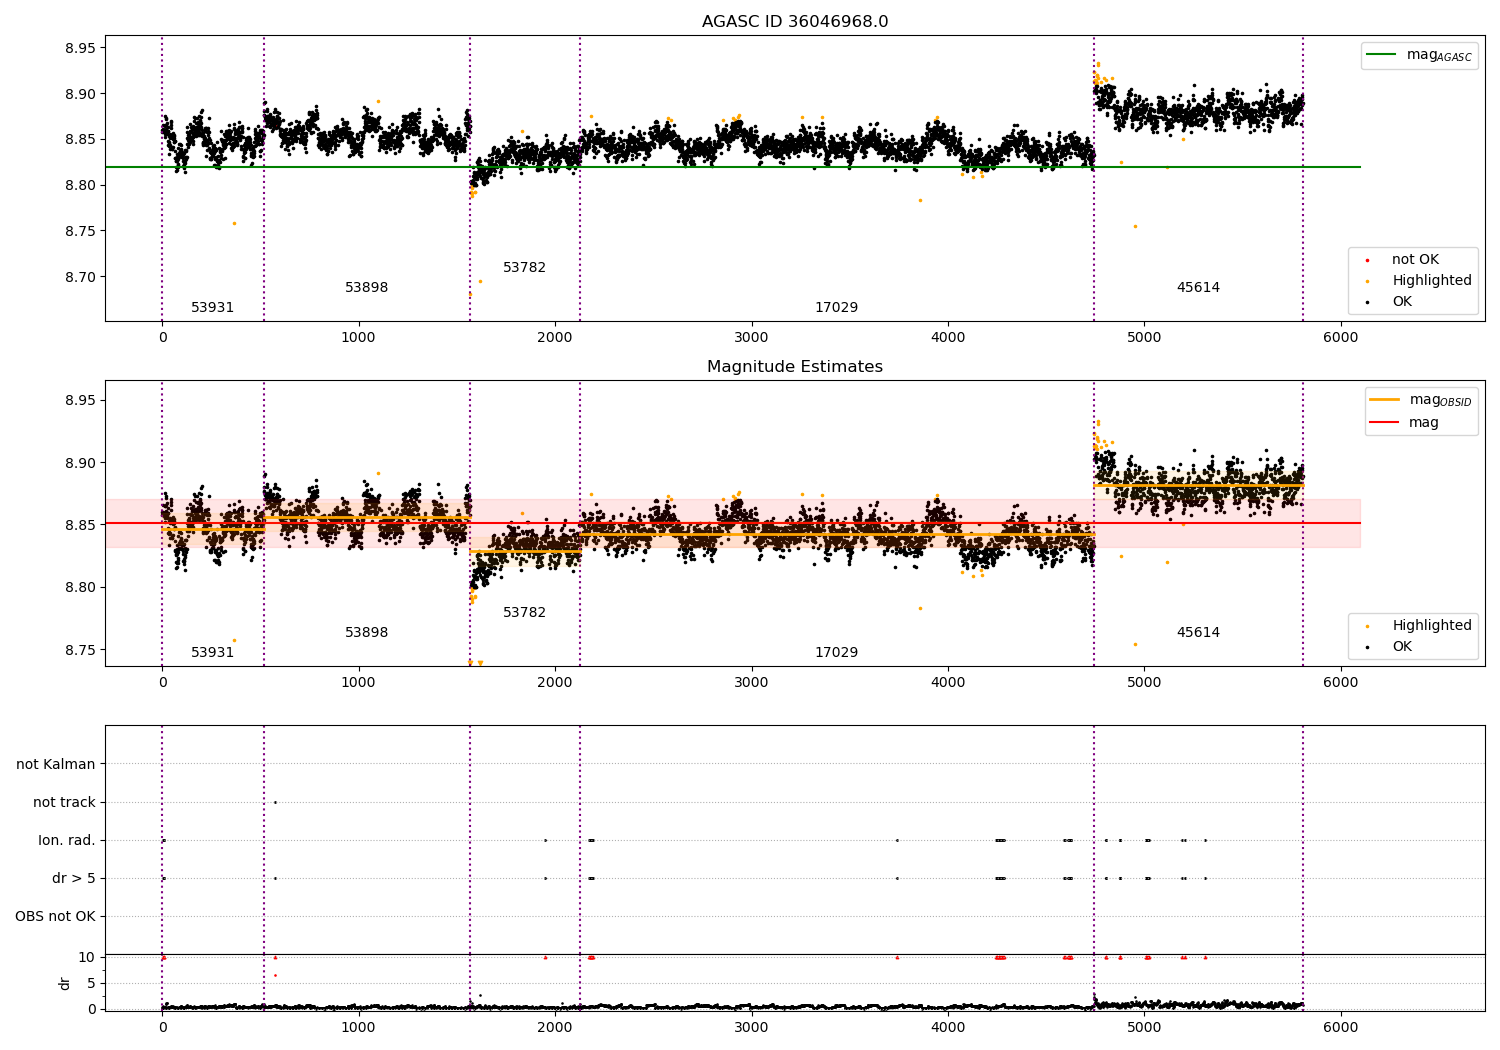
Task: Click y-tick 8.75 on the middle plot
Action: [x=79, y=651]
